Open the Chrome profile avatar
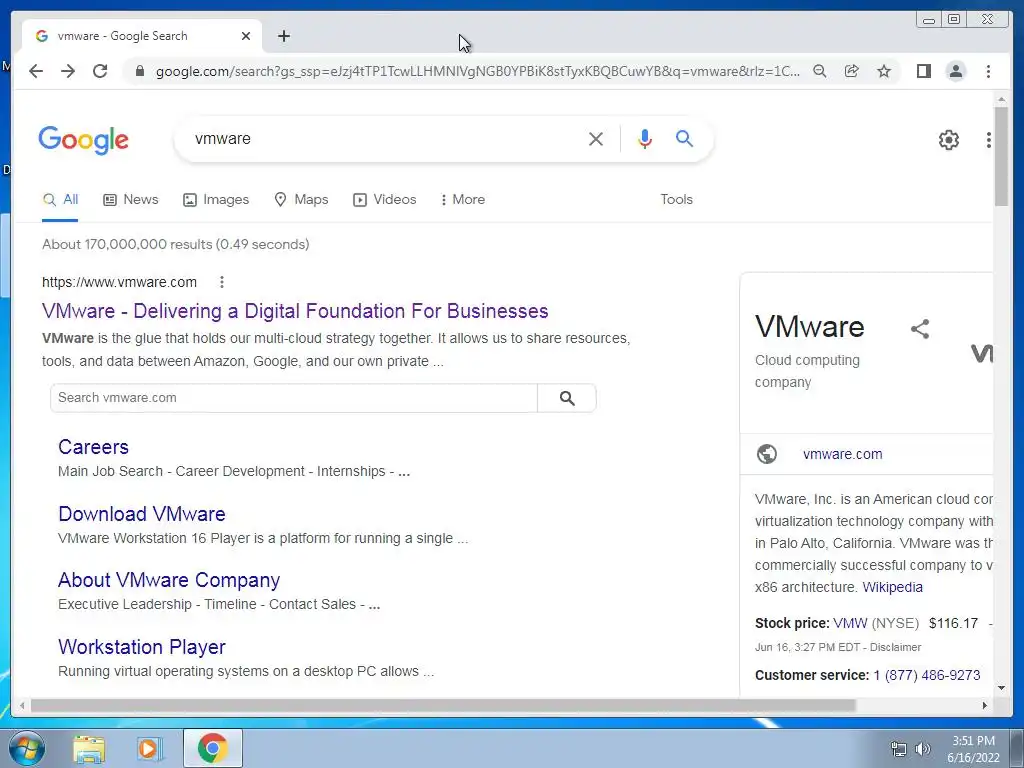Viewport: 1024px width, 768px height. click(955, 71)
